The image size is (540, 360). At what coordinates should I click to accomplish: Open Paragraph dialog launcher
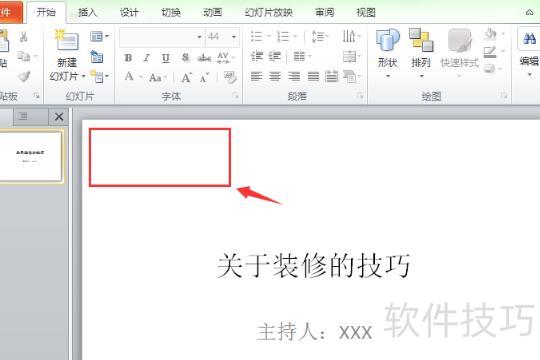click(361, 96)
